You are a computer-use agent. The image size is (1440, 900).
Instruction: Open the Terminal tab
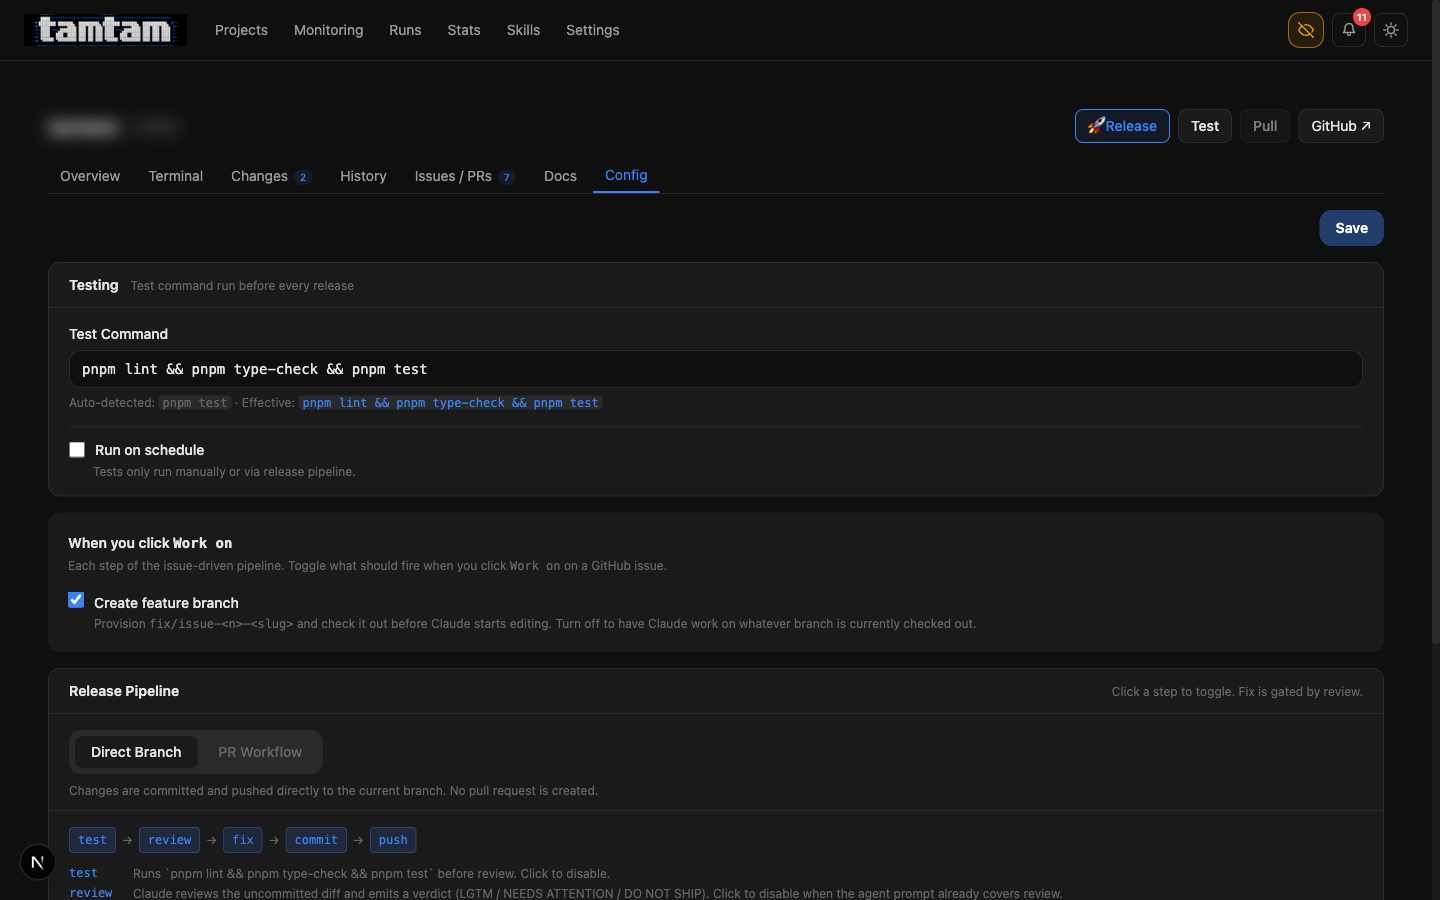point(176,176)
